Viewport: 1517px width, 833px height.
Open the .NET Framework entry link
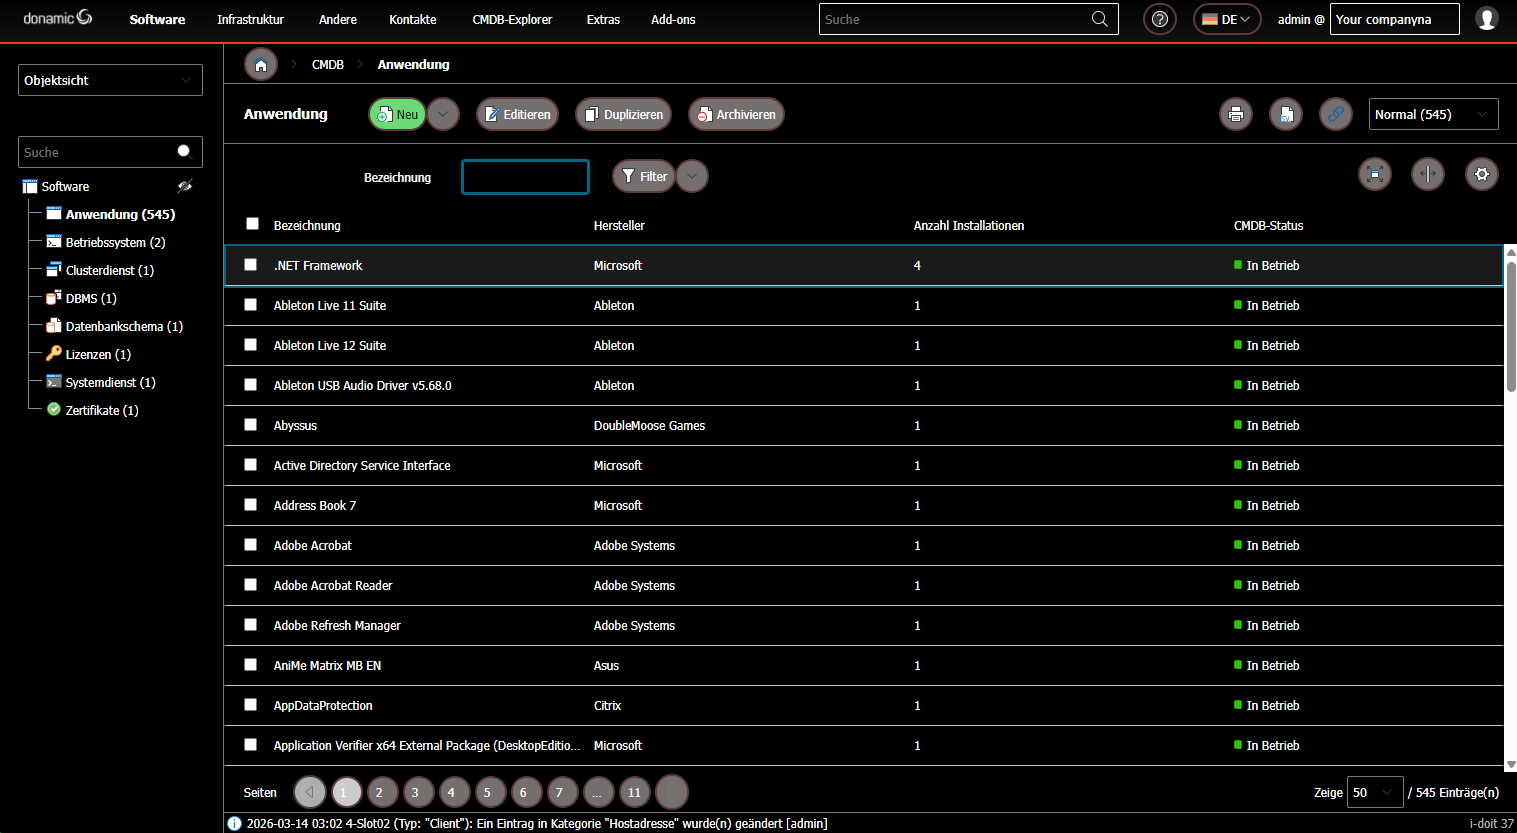[x=318, y=265]
